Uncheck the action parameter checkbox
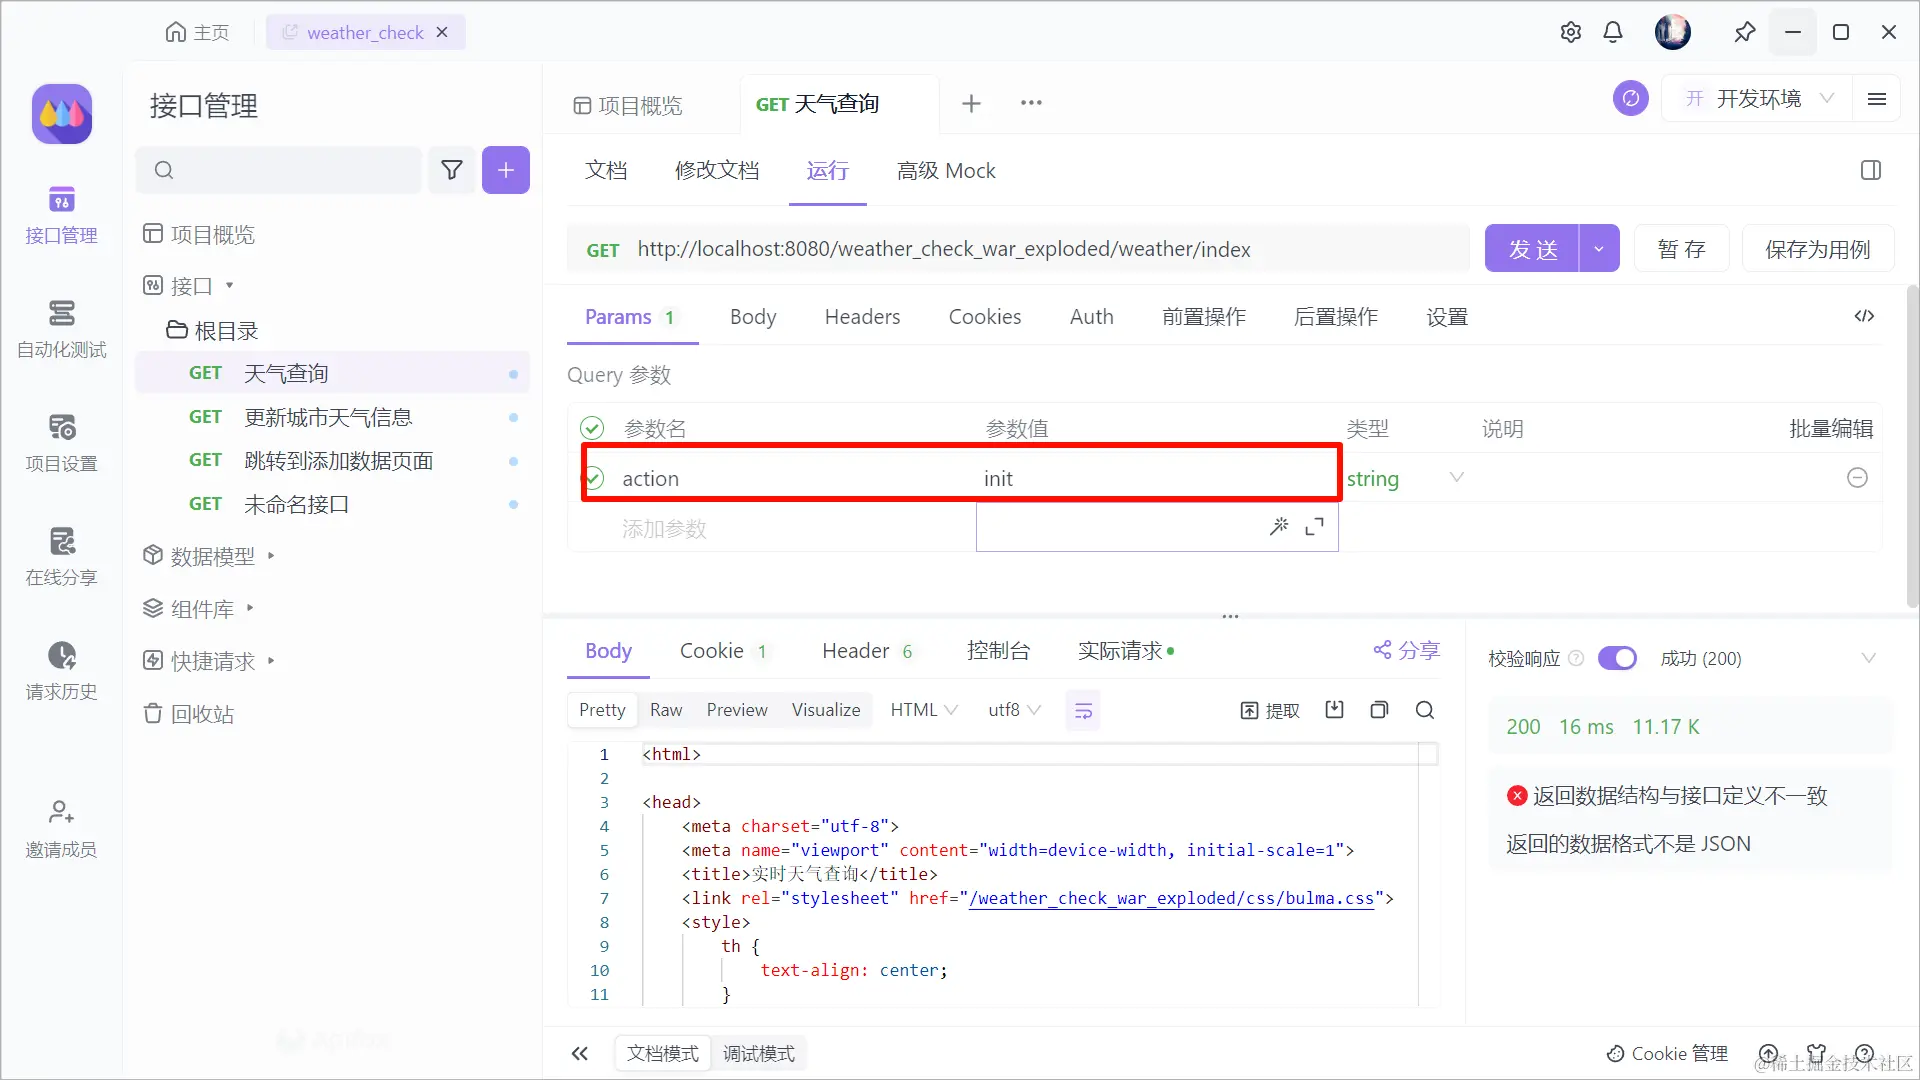1920x1080 pixels. click(593, 478)
